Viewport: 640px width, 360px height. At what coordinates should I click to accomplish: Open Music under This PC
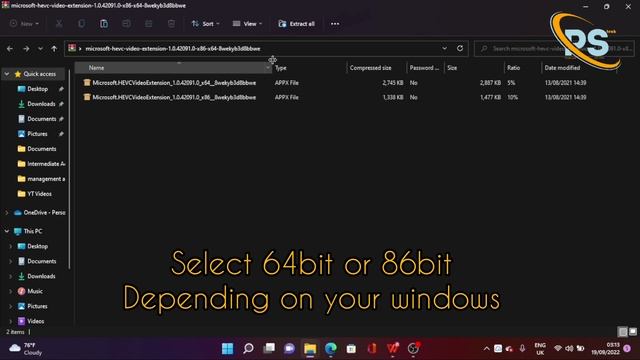30,291
